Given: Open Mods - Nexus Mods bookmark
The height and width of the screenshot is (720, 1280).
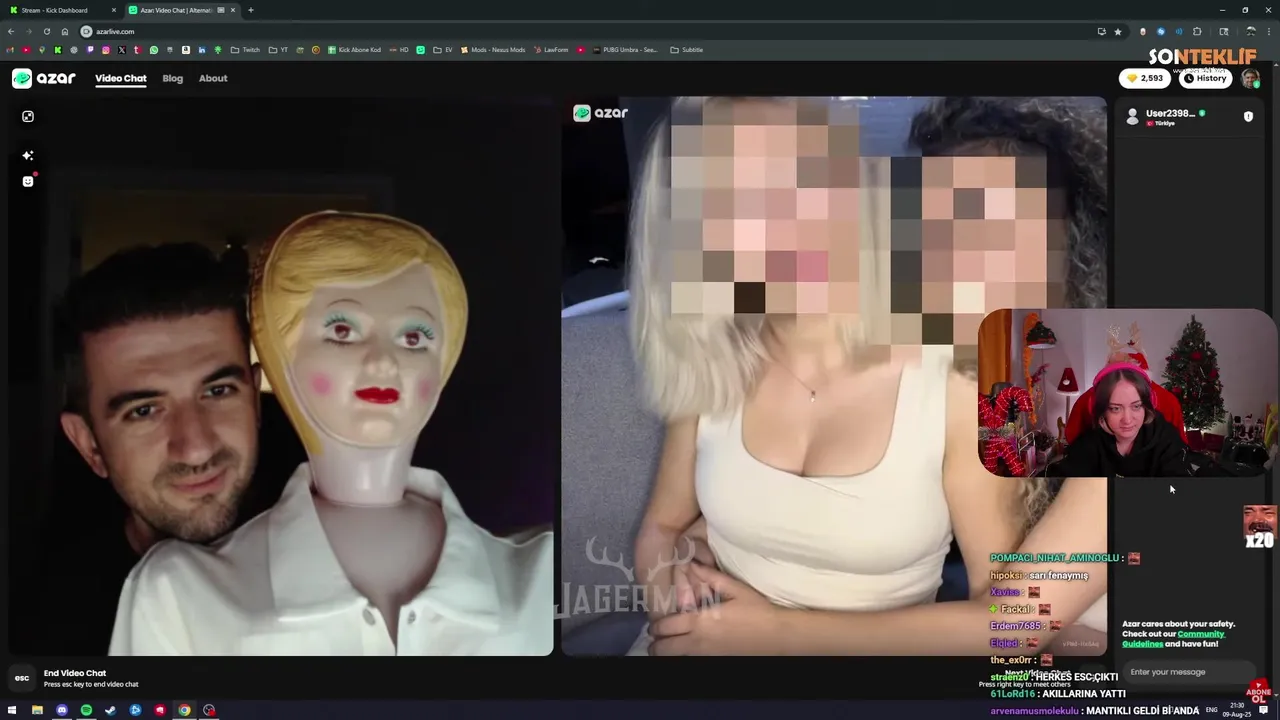Looking at the screenshot, I should [493, 50].
